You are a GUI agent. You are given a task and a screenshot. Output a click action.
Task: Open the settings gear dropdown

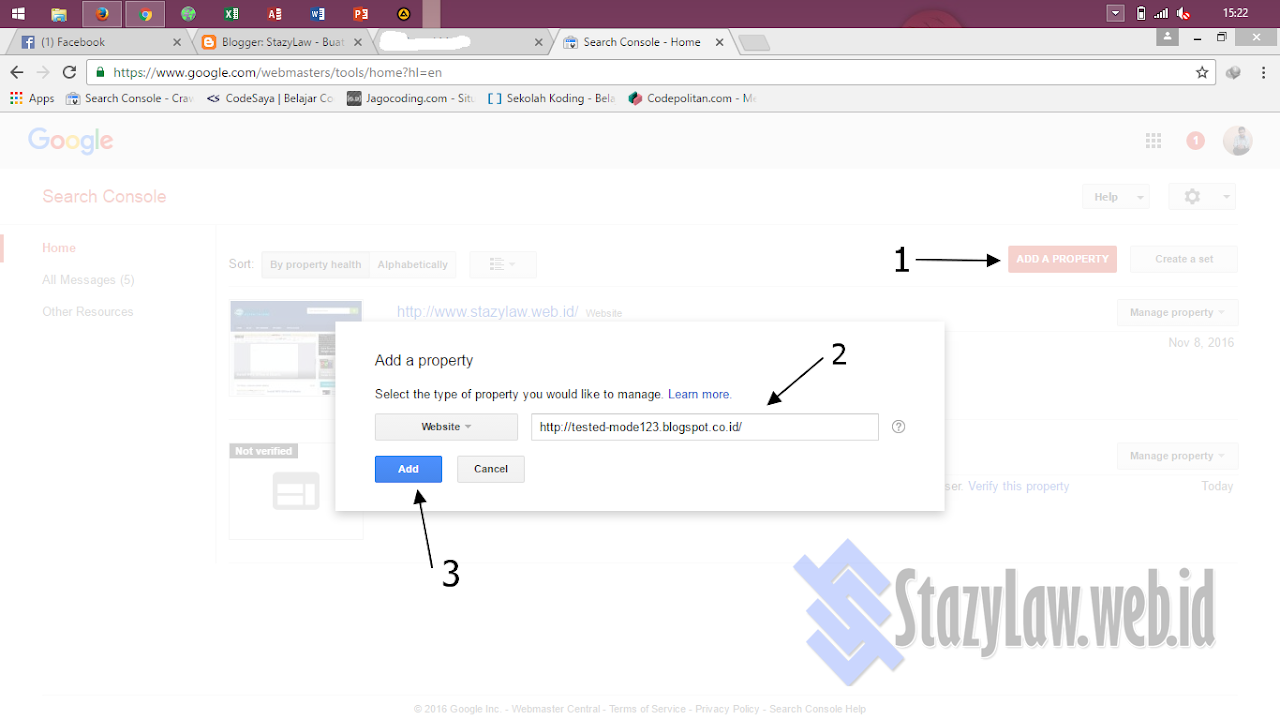1202,197
